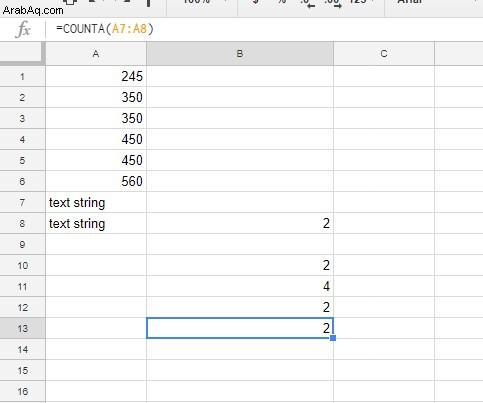Click cell B11 showing 4
The width and height of the screenshot is (483, 403).
click(x=240, y=286)
